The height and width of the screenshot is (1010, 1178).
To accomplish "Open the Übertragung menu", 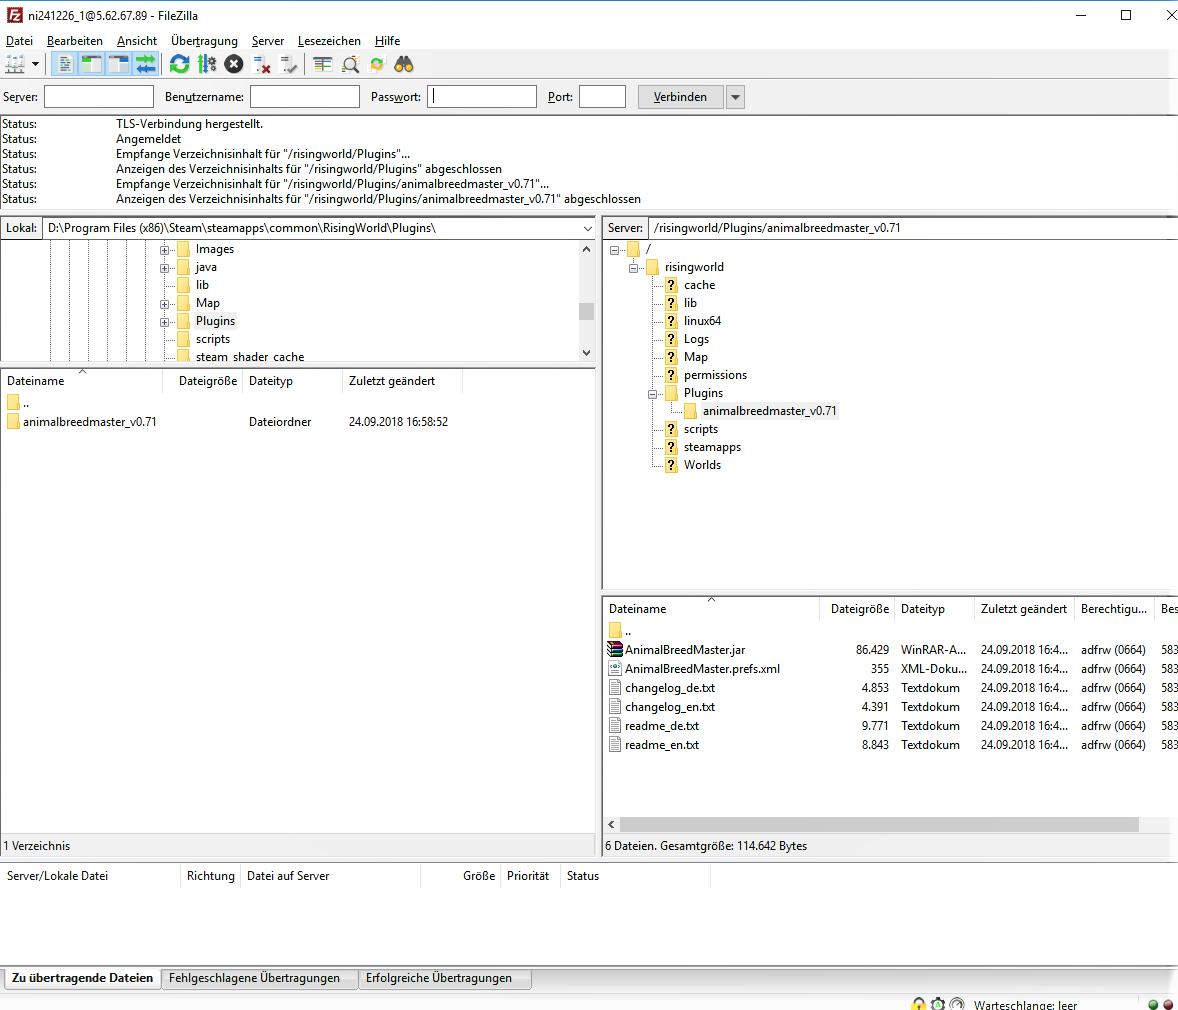I will point(204,41).
